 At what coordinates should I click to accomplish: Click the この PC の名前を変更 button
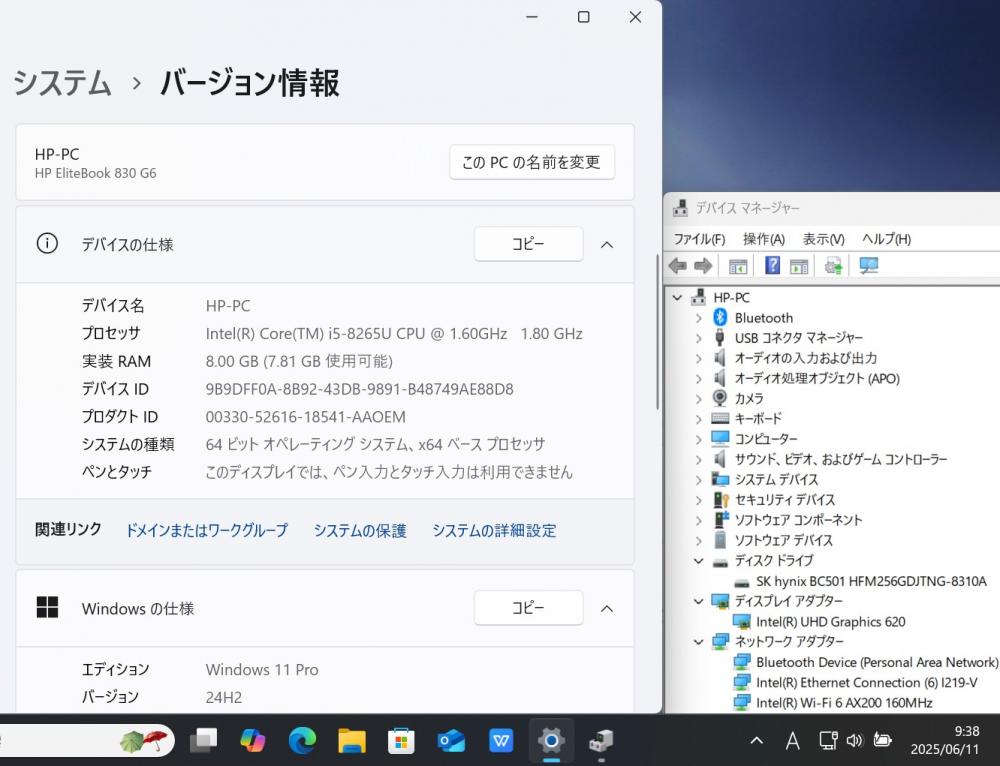point(532,163)
